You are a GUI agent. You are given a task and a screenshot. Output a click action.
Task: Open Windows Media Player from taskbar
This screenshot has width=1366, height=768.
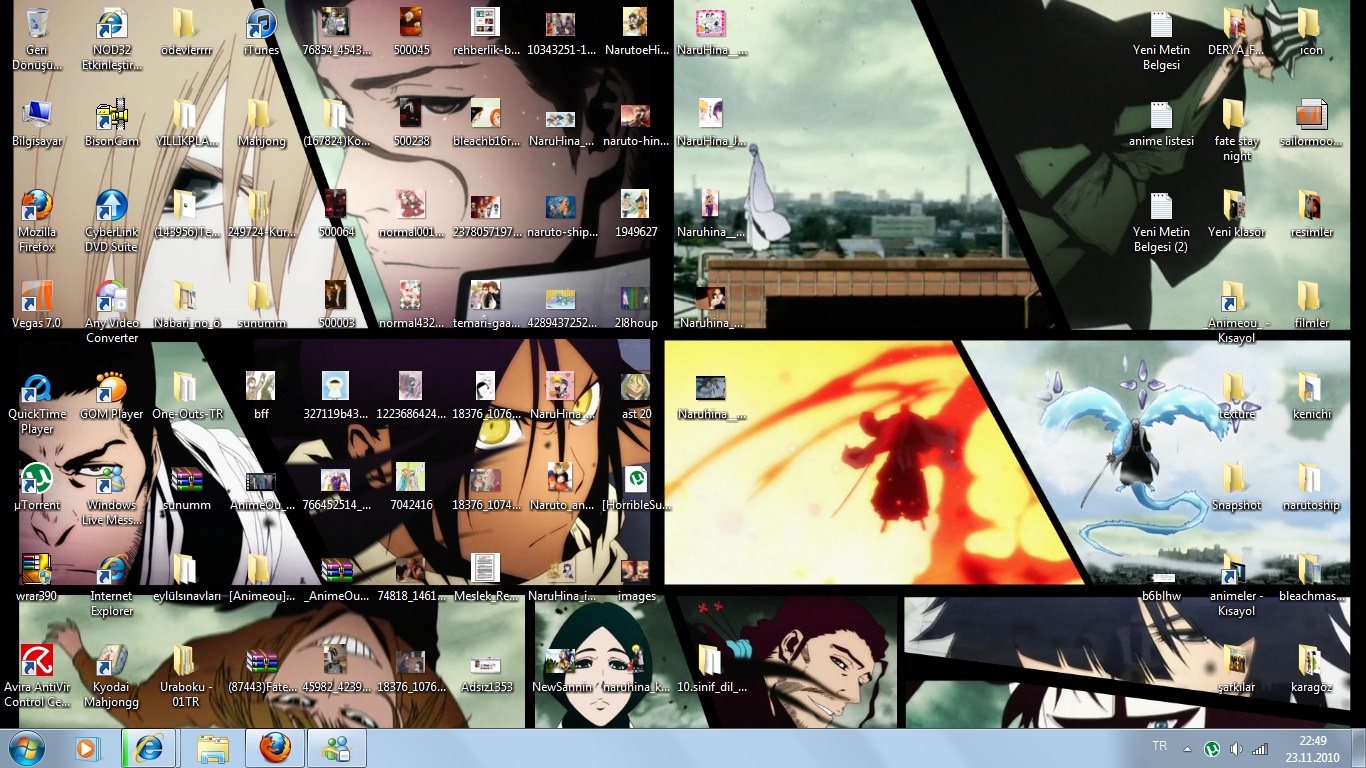point(88,748)
